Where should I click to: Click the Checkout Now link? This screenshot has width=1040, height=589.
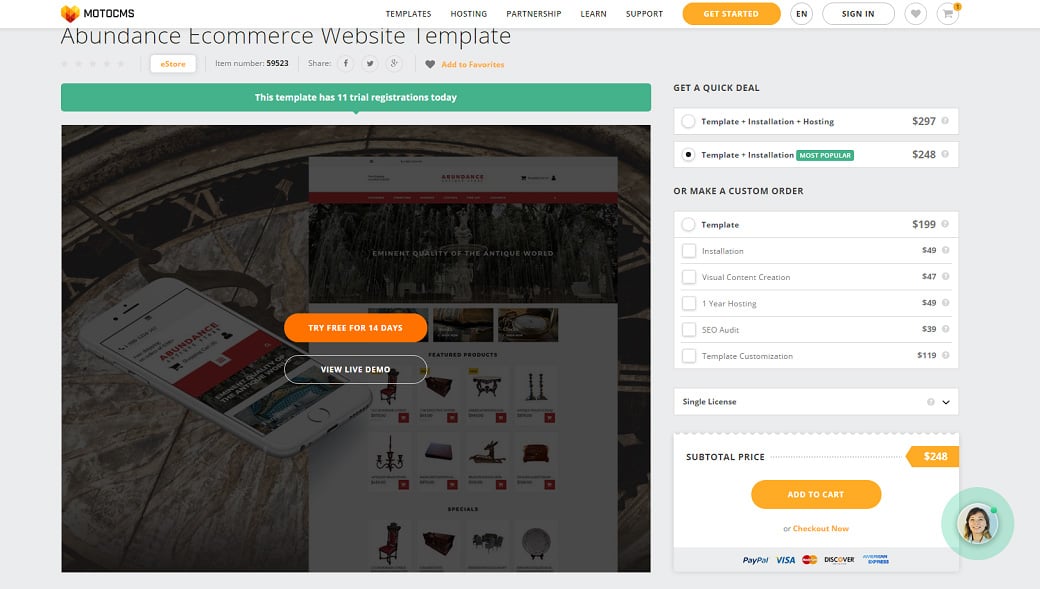coord(820,529)
